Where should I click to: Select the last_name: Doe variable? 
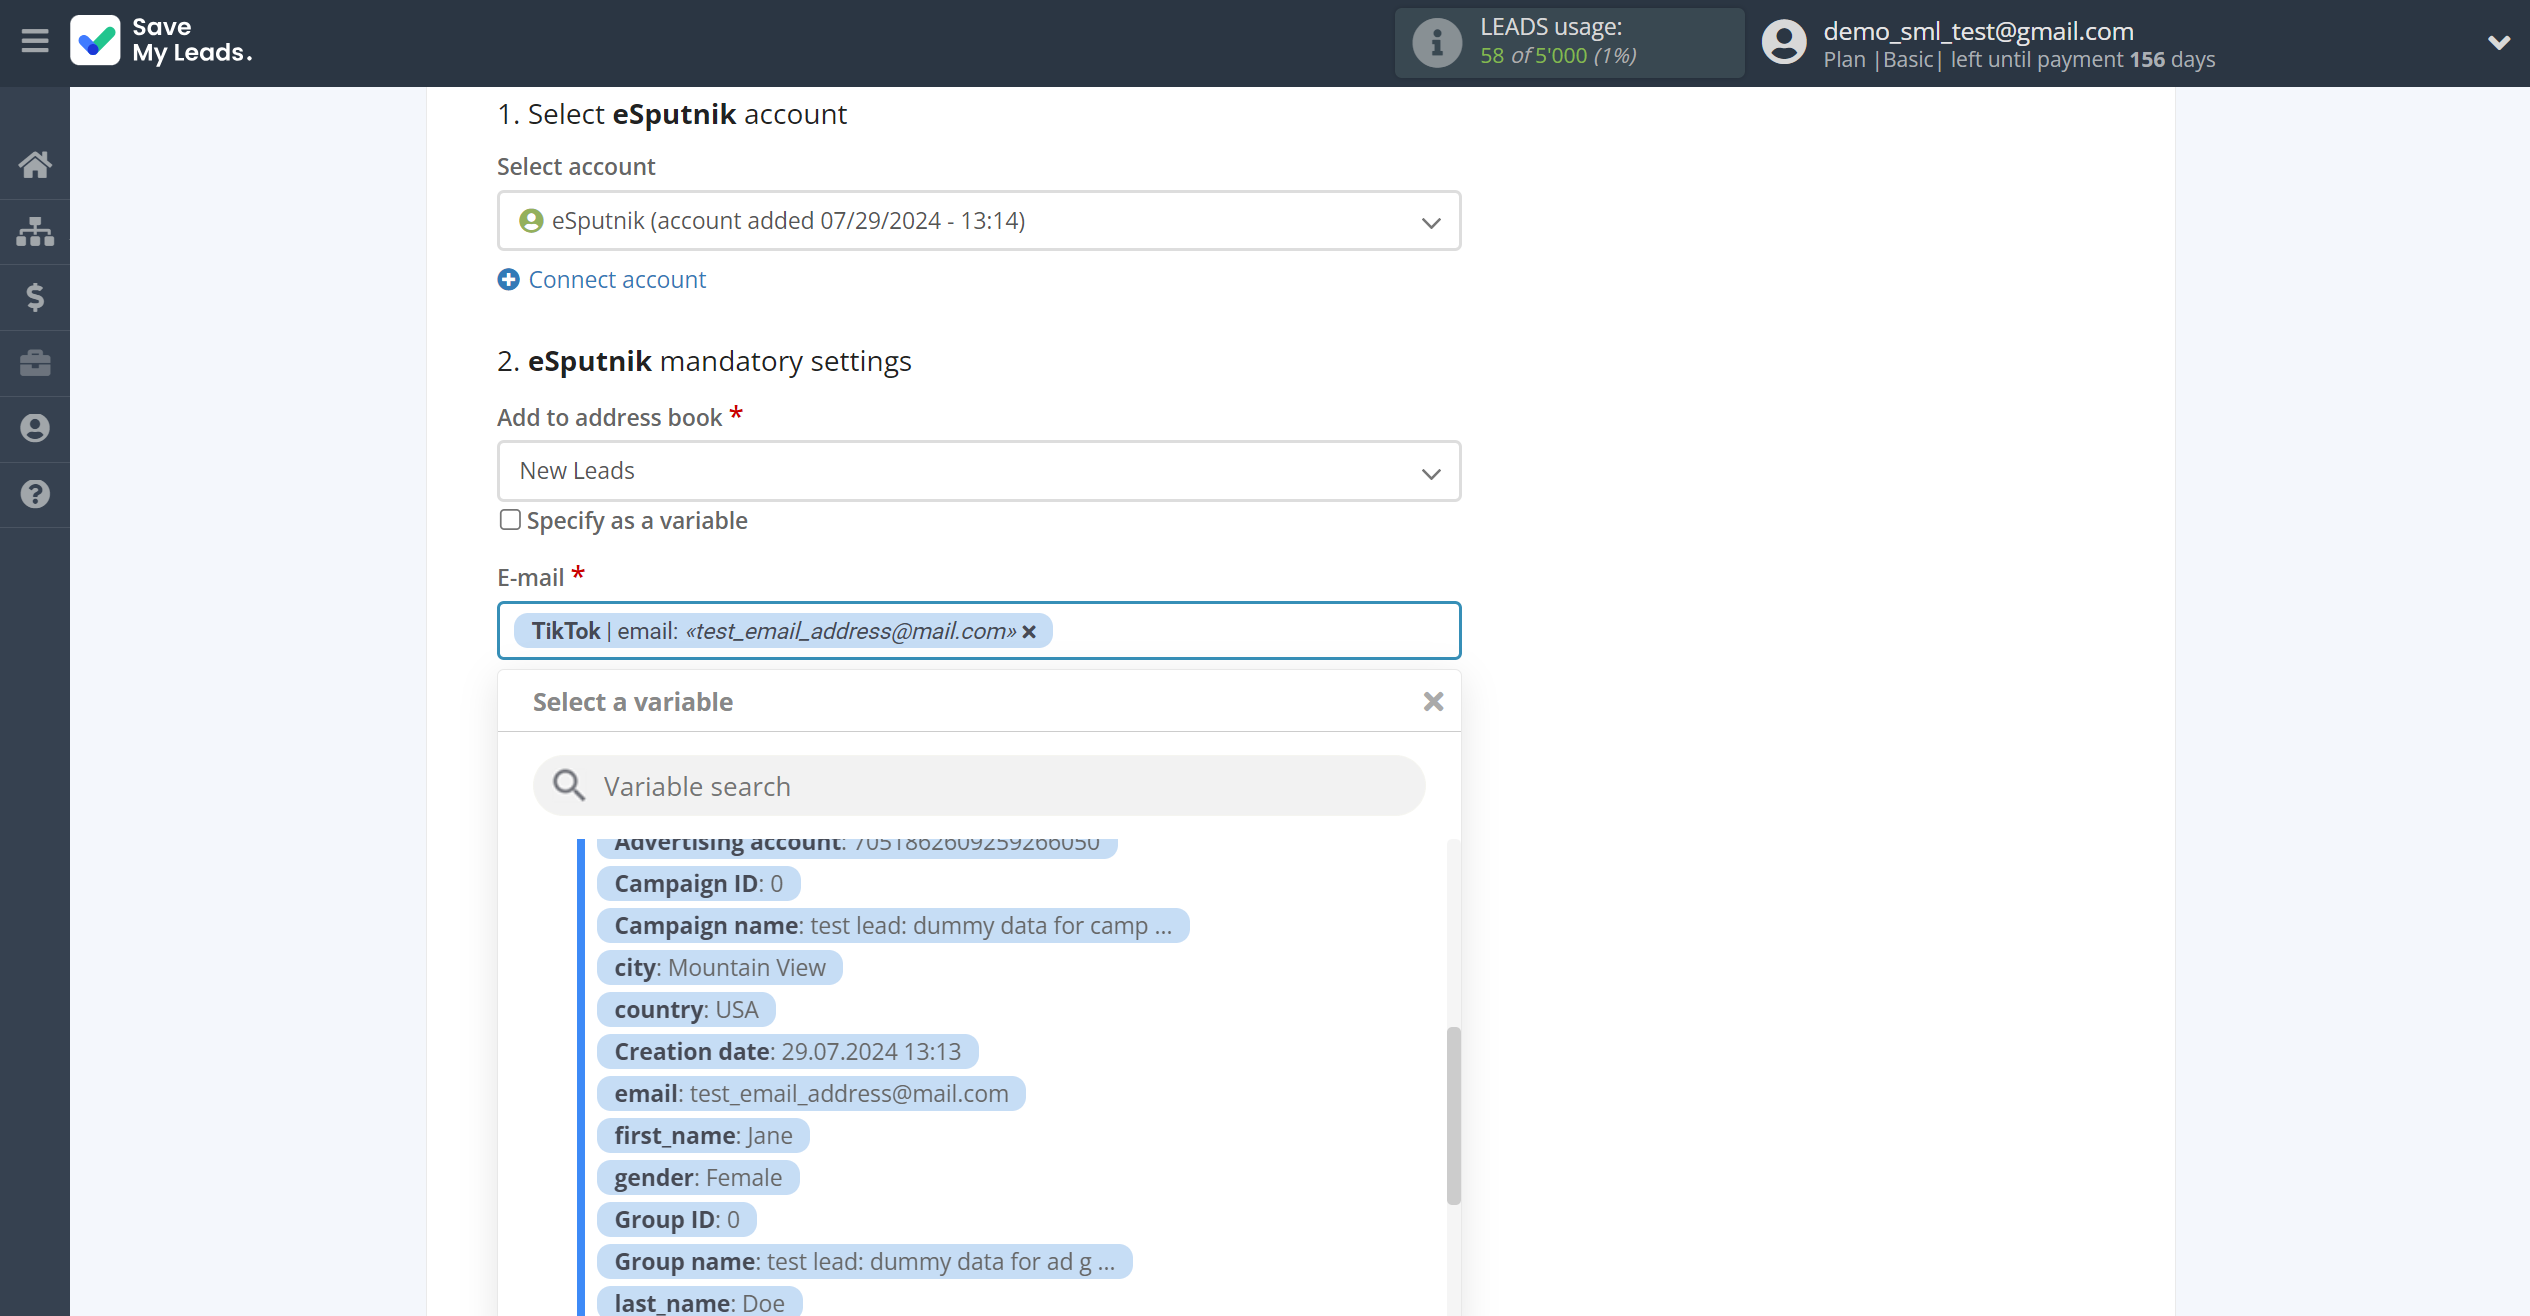[699, 1303]
